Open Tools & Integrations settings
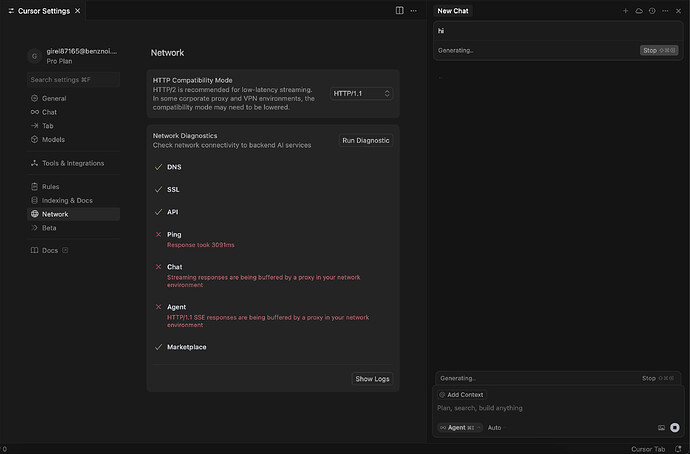 click(73, 163)
